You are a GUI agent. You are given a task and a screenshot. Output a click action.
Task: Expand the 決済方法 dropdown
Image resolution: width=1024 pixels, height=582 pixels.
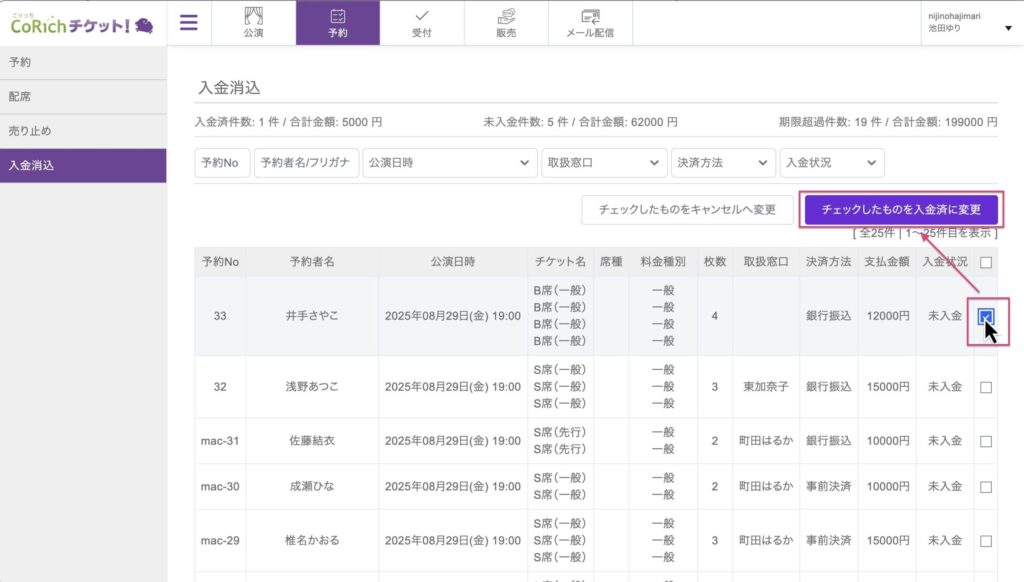click(x=723, y=163)
